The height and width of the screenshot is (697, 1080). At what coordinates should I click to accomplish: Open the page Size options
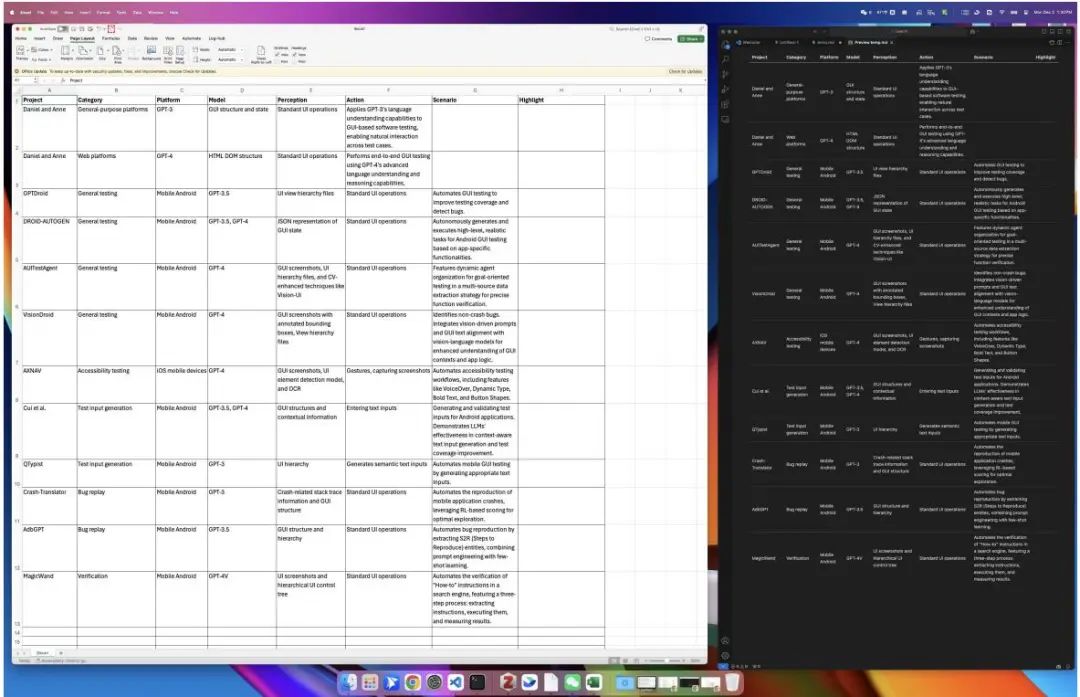[x=101, y=53]
